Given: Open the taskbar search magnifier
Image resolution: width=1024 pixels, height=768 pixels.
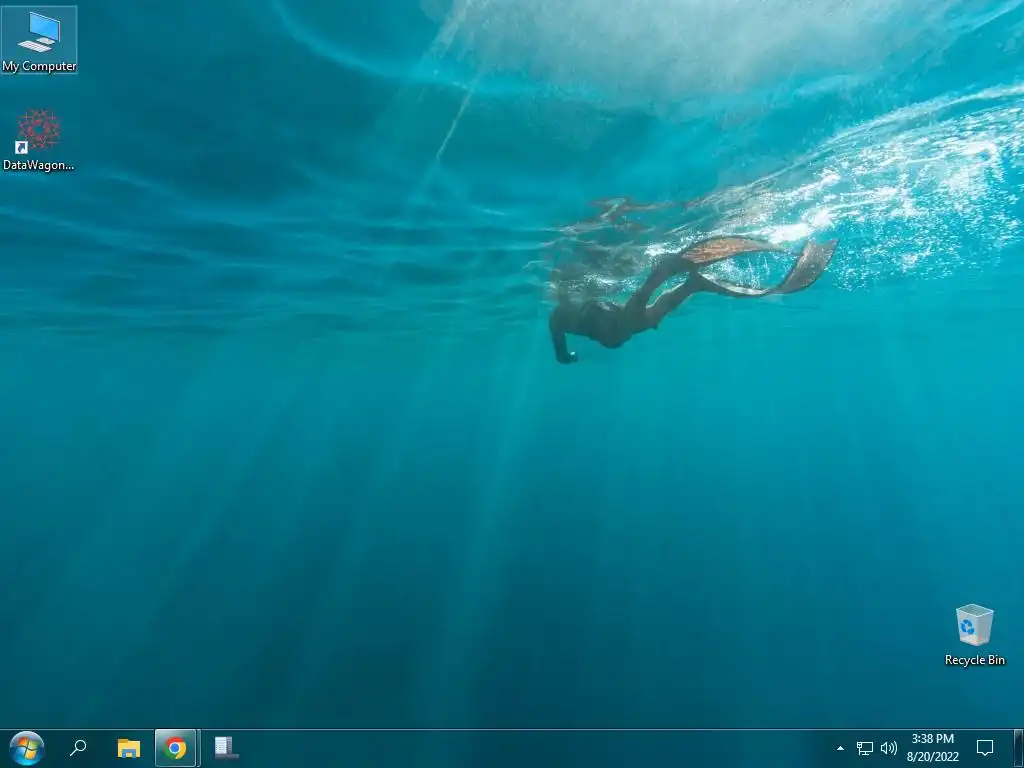Looking at the screenshot, I should [x=78, y=748].
